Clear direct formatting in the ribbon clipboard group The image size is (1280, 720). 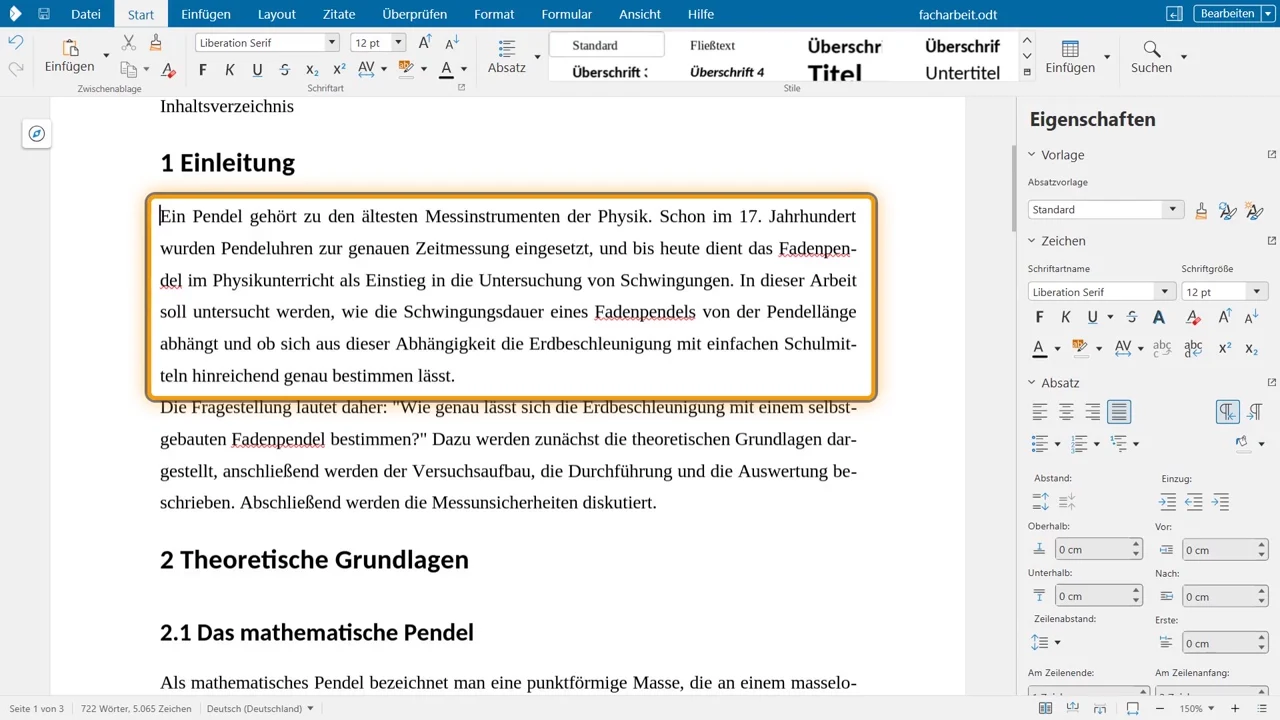[x=169, y=69]
